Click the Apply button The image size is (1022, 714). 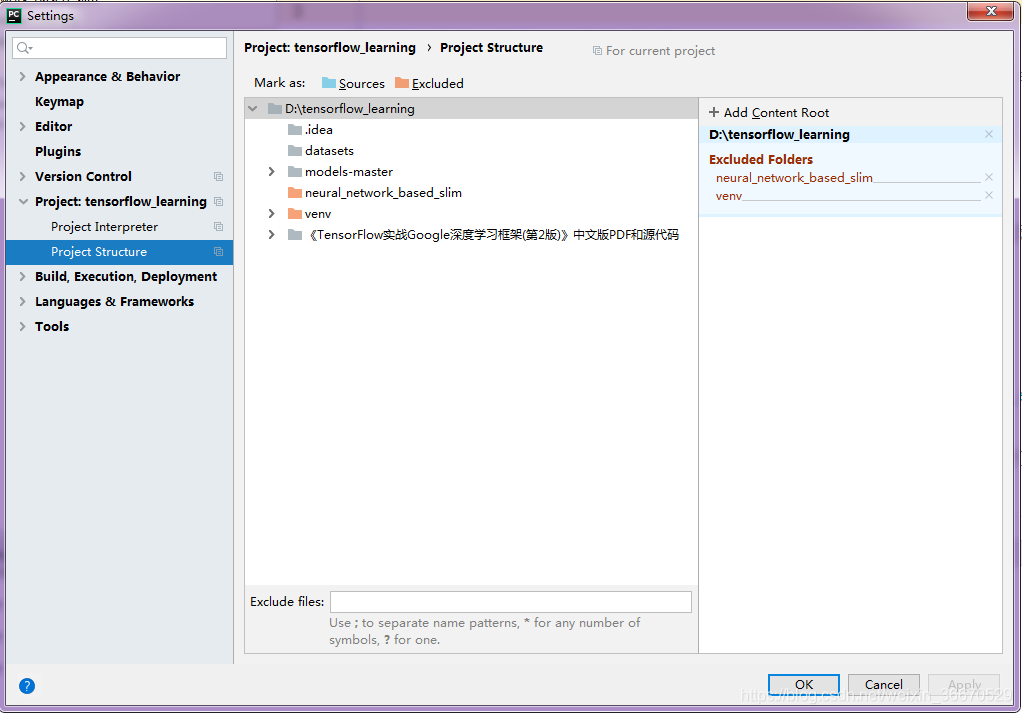pos(964,685)
